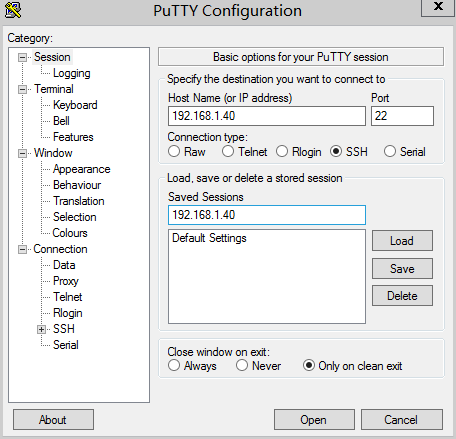
Task: Open the Features settings category
Action: (73, 137)
